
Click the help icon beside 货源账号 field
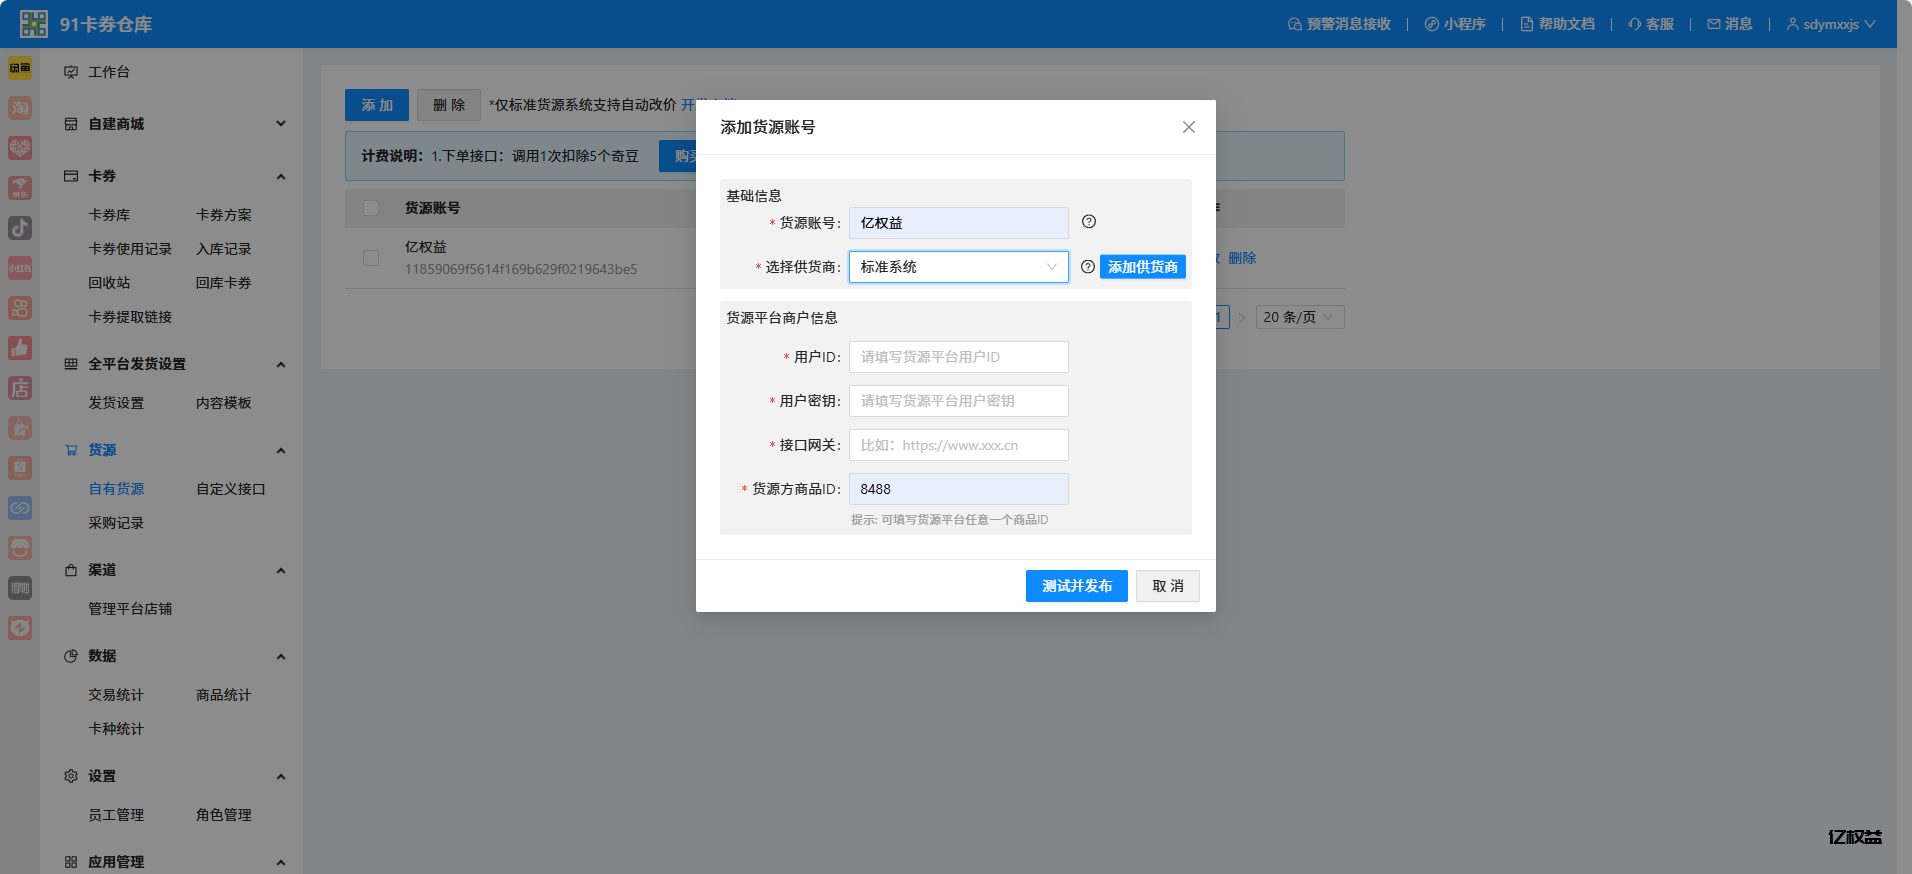click(x=1089, y=222)
